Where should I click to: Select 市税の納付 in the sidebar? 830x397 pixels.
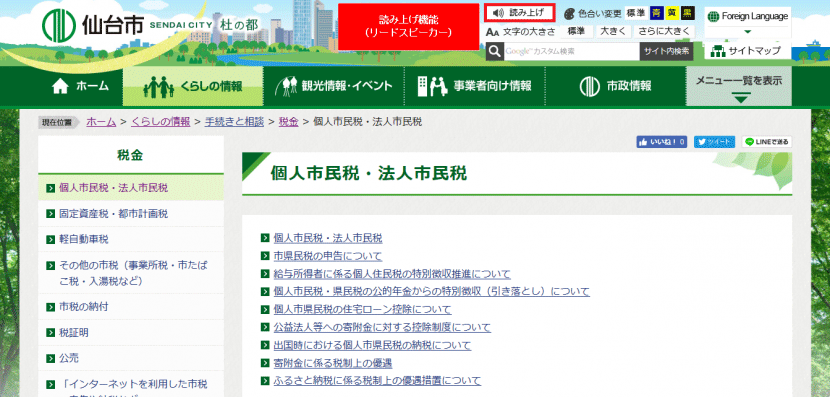(x=131, y=306)
